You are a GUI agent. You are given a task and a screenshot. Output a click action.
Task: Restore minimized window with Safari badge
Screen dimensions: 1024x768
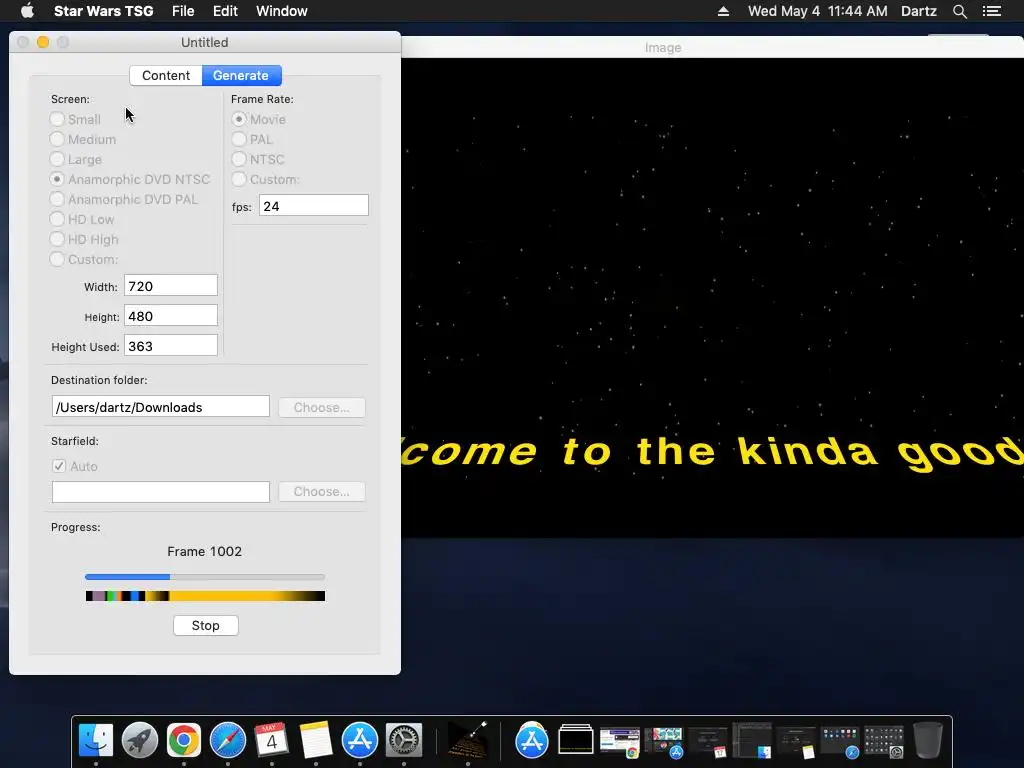(x=839, y=743)
